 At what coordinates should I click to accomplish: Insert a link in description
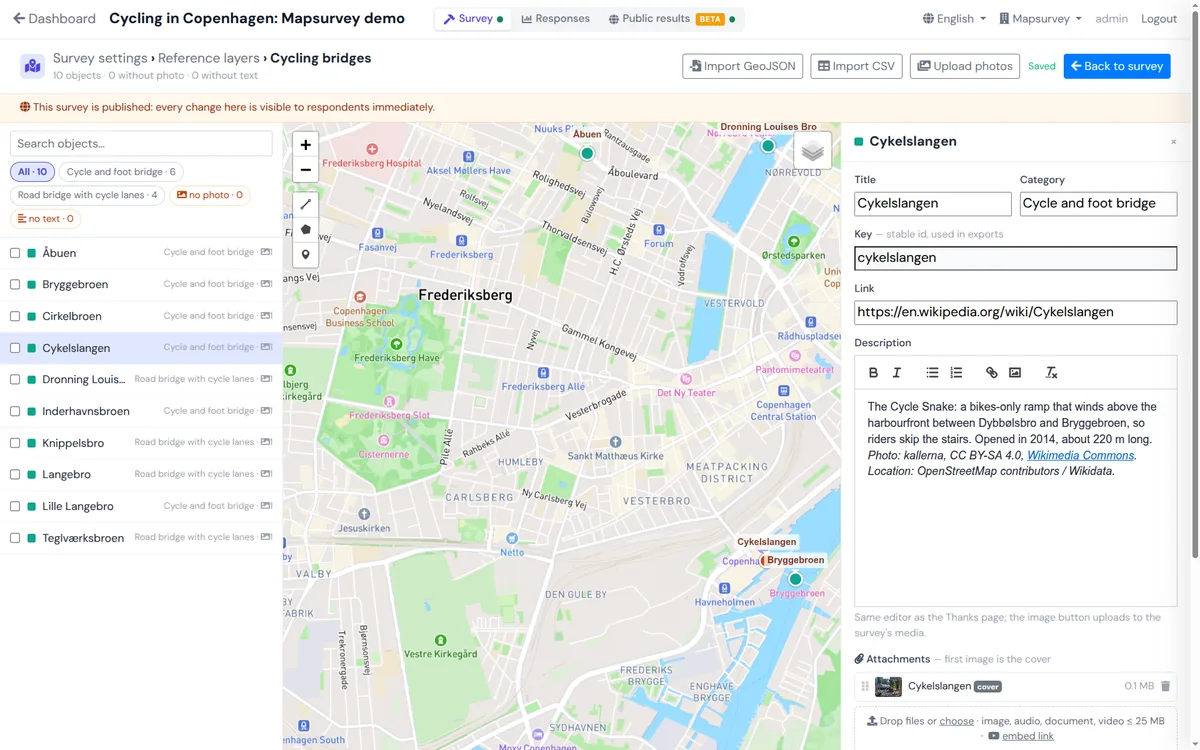click(x=991, y=373)
